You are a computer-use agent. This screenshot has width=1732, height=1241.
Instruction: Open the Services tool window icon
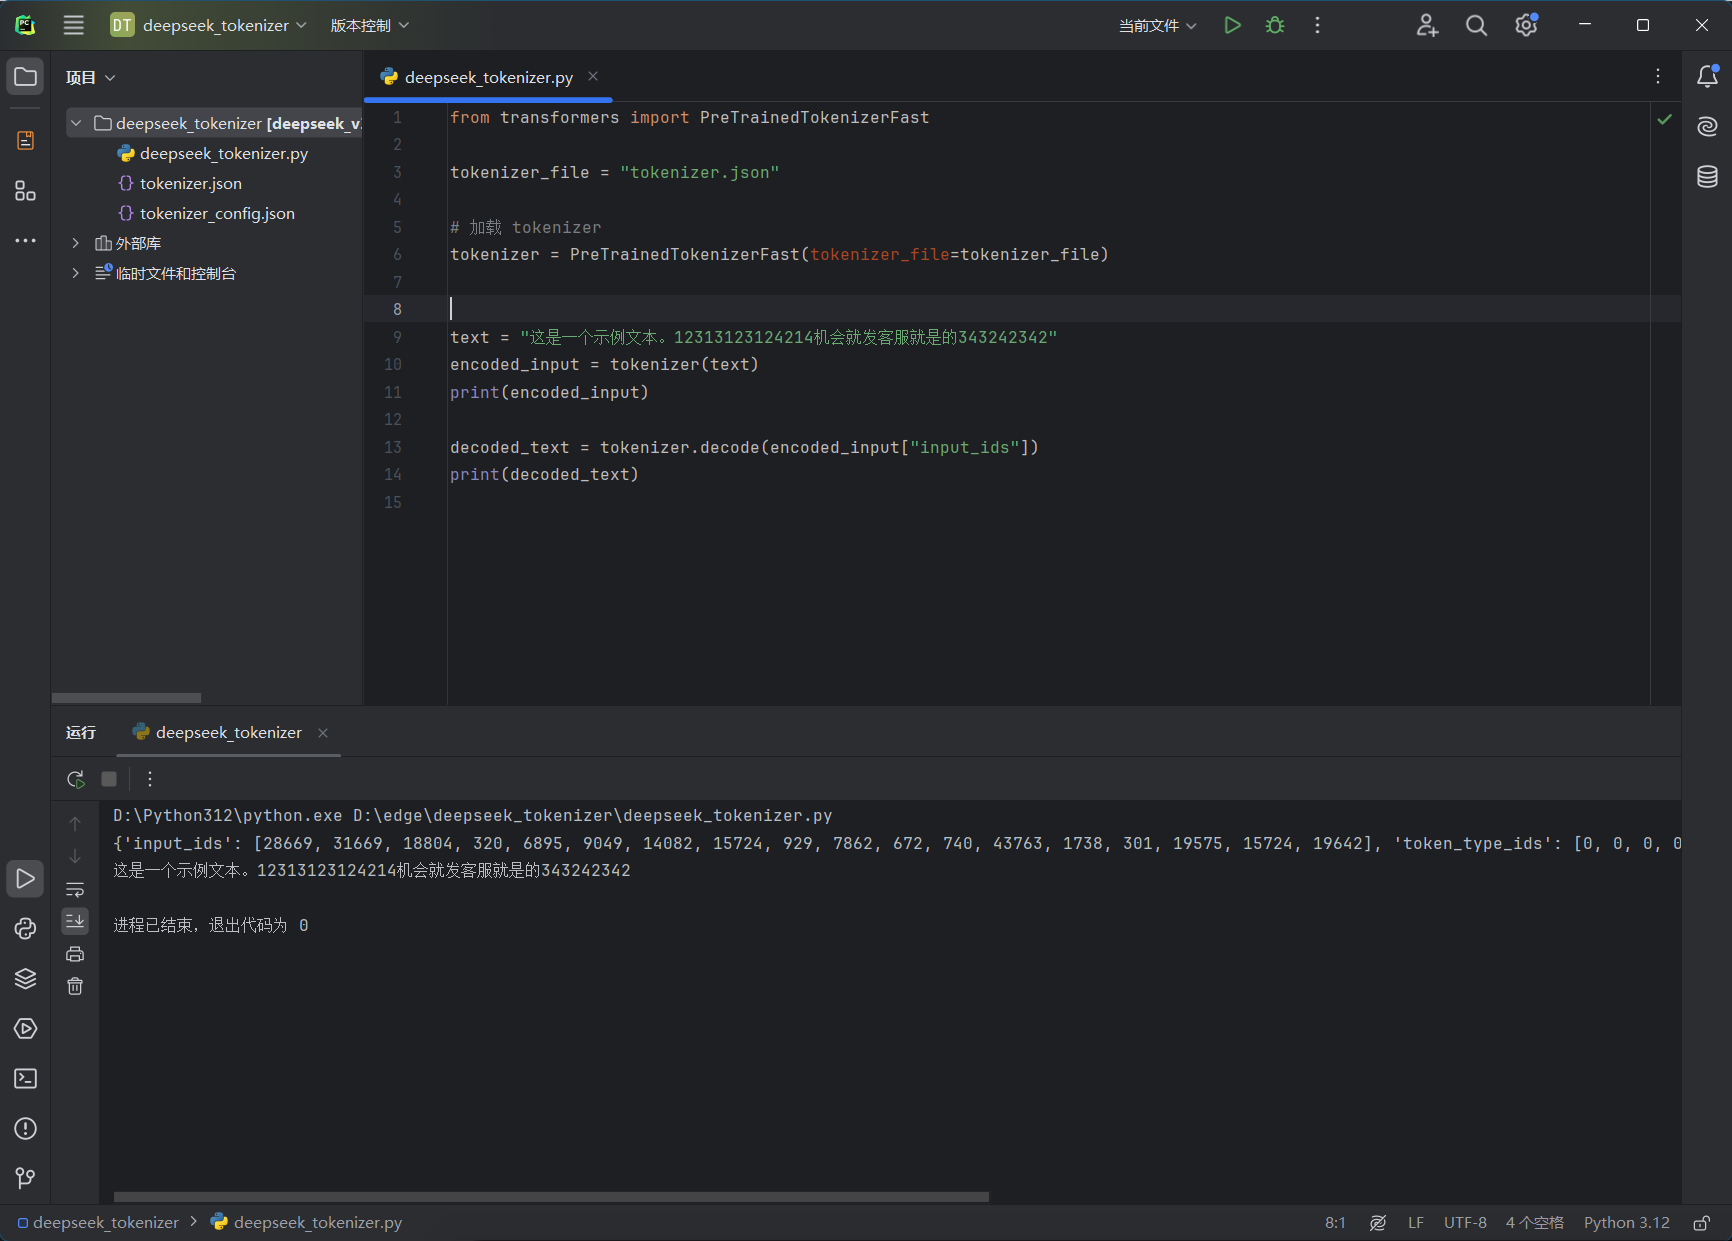(26, 1028)
